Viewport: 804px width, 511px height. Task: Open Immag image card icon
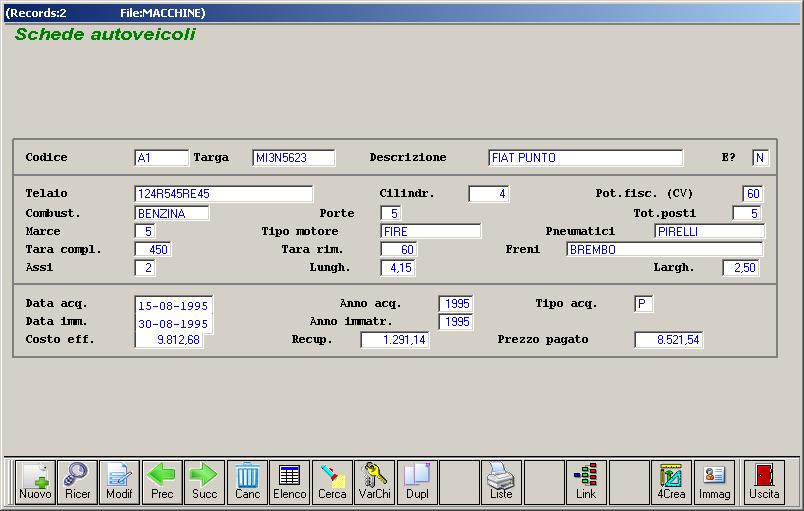pos(714,482)
